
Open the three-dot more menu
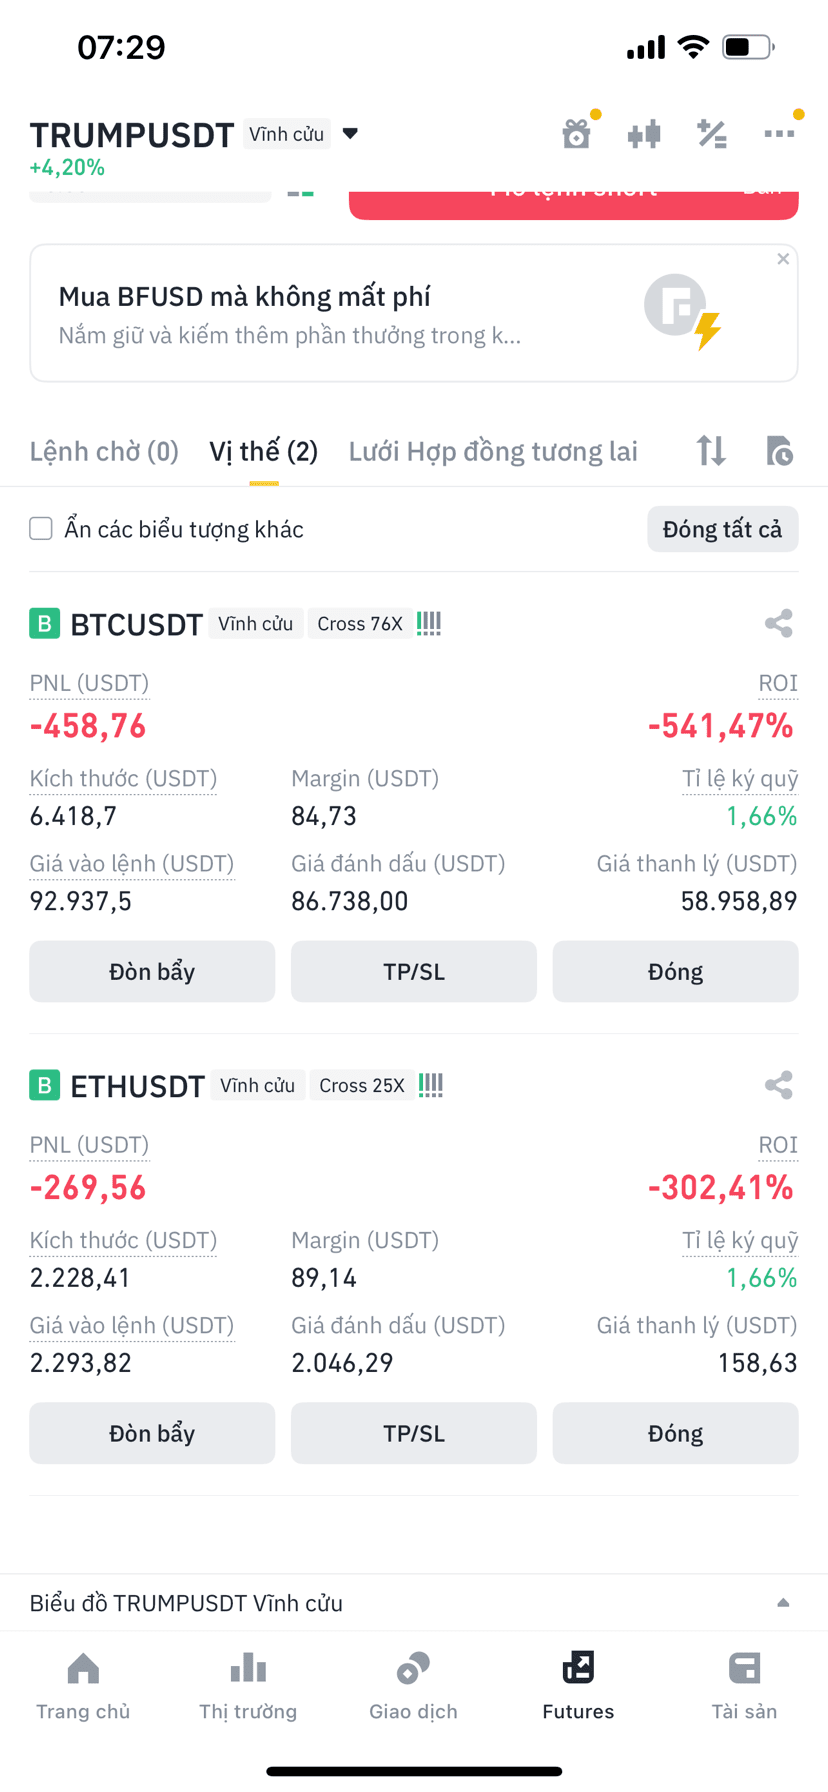click(x=779, y=133)
